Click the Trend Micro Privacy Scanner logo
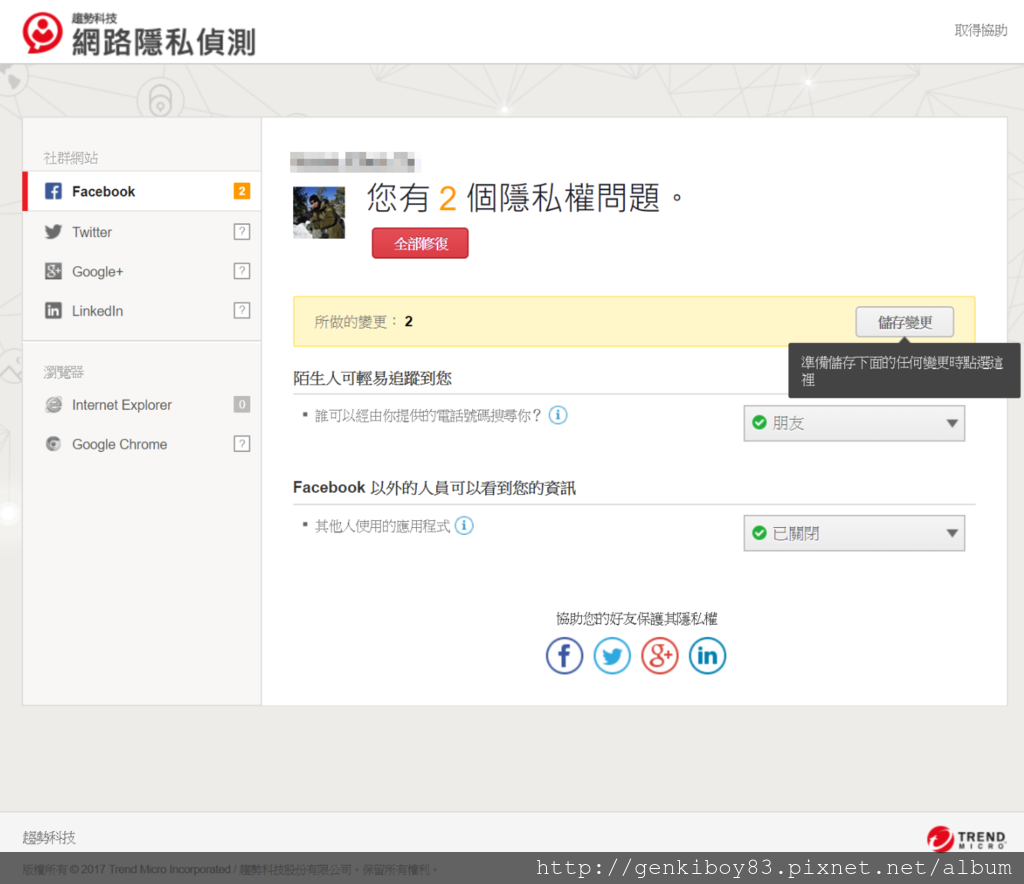 139,33
